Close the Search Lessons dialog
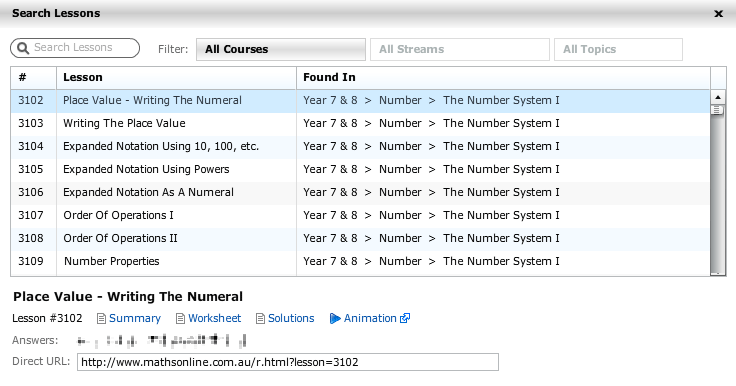Screen dimensions: 736x386 (x=718, y=14)
